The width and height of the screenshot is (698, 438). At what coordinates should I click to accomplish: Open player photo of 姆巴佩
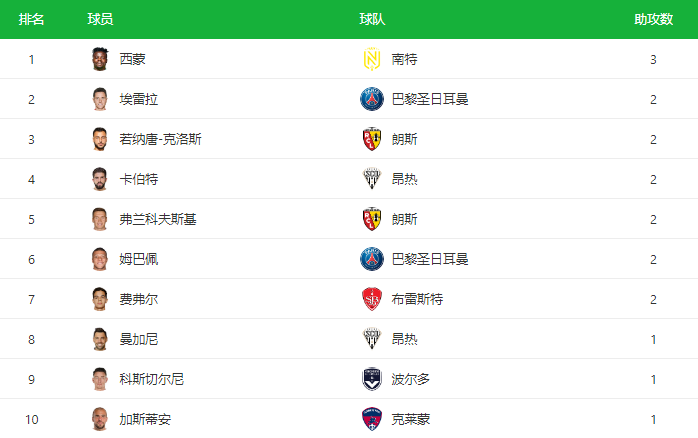pyautogui.click(x=100, y=259)
